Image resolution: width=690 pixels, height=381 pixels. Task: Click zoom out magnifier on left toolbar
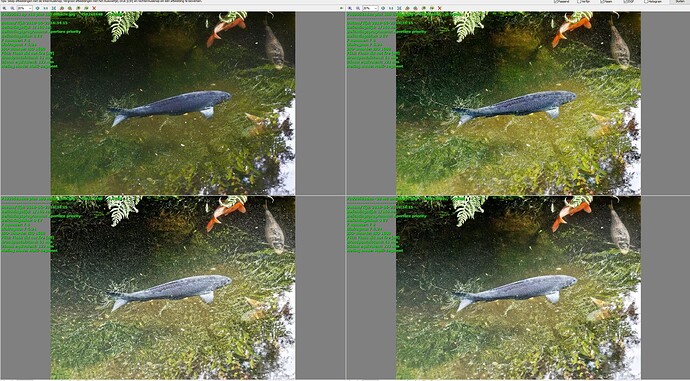(12, 8)
